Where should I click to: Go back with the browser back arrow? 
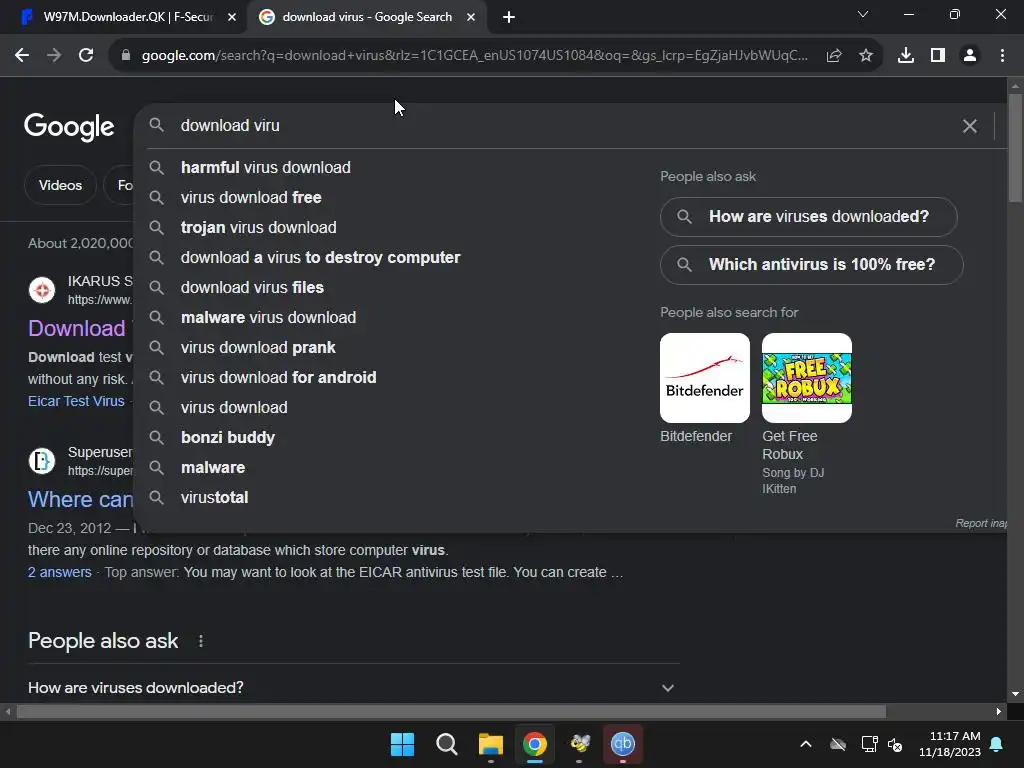click(22, 56)
